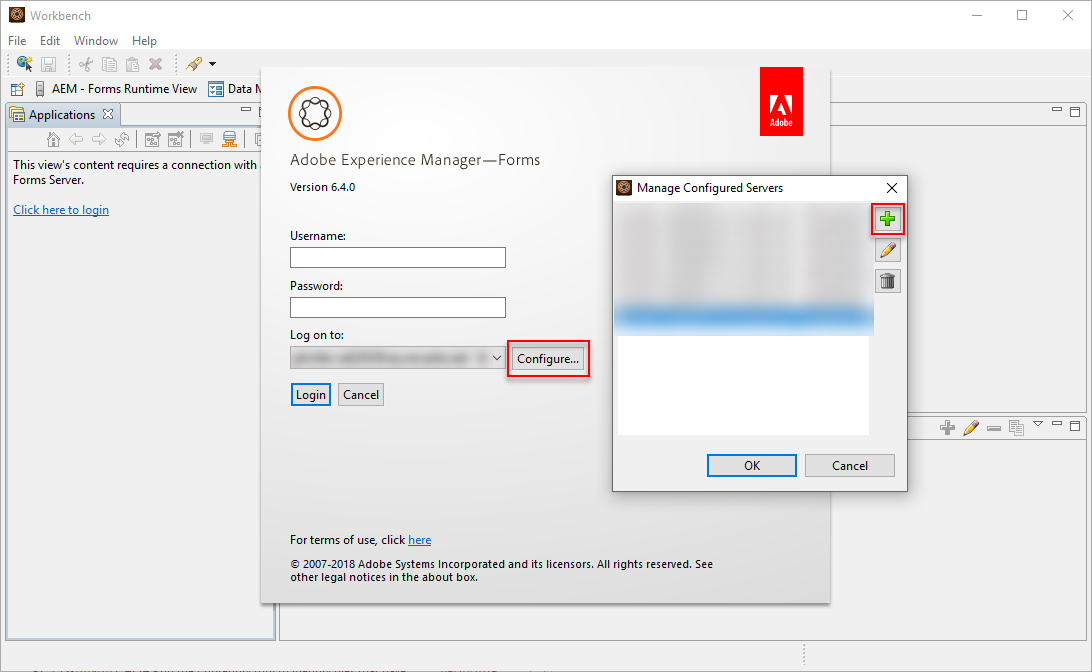
Task: Click the Home icon in Applications view
Action: pos(53,139)
